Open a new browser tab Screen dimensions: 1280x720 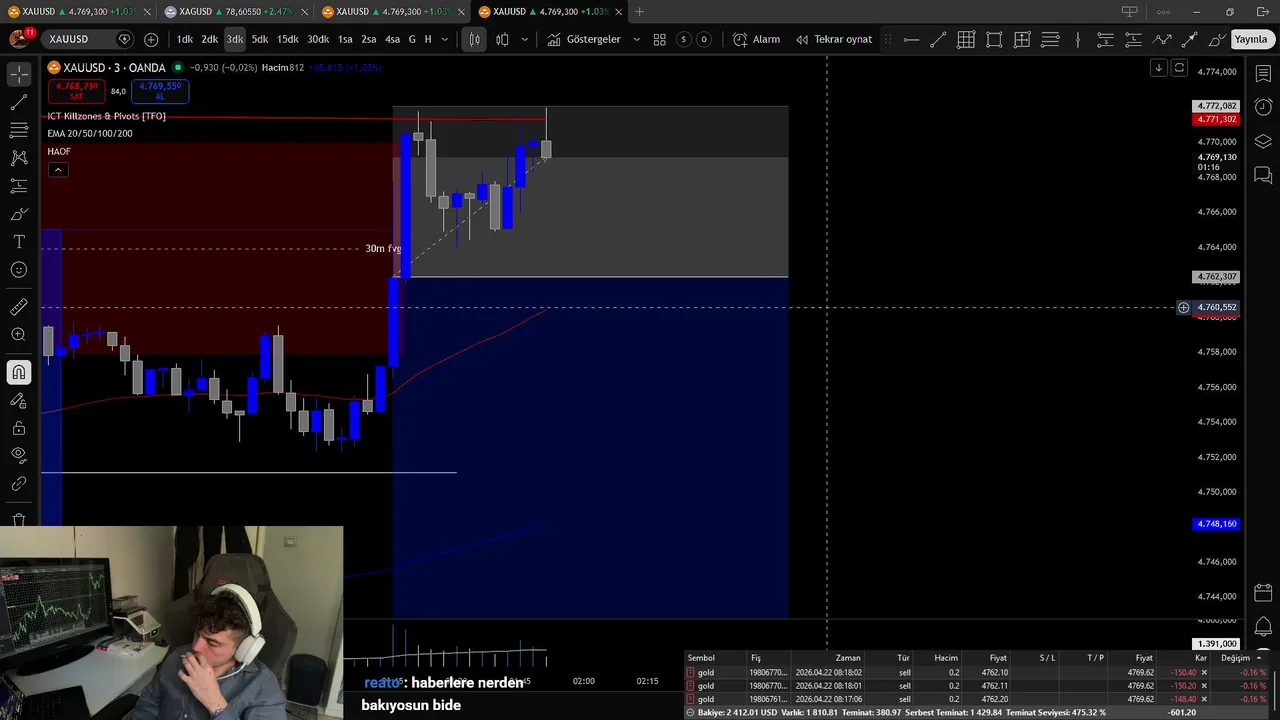[x=639, y=11]
